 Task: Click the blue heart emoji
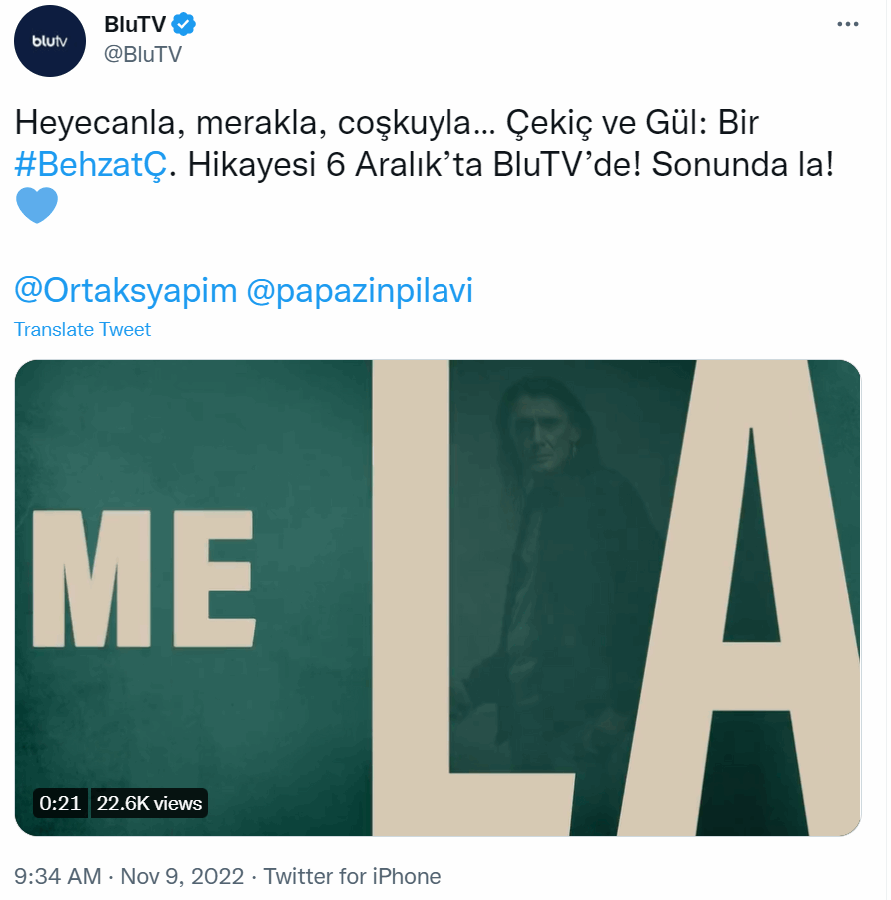(37, 205)
